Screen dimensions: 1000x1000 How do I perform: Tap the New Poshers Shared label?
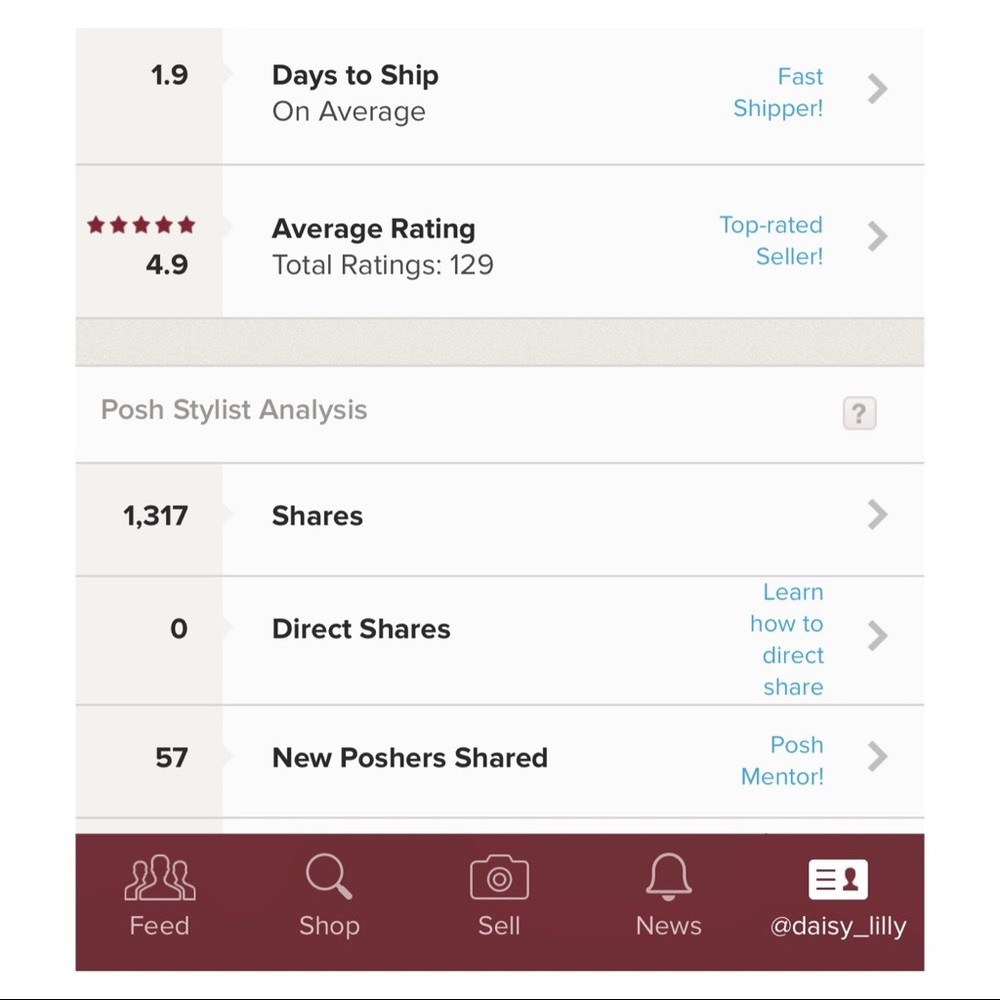tap(409, 758)
